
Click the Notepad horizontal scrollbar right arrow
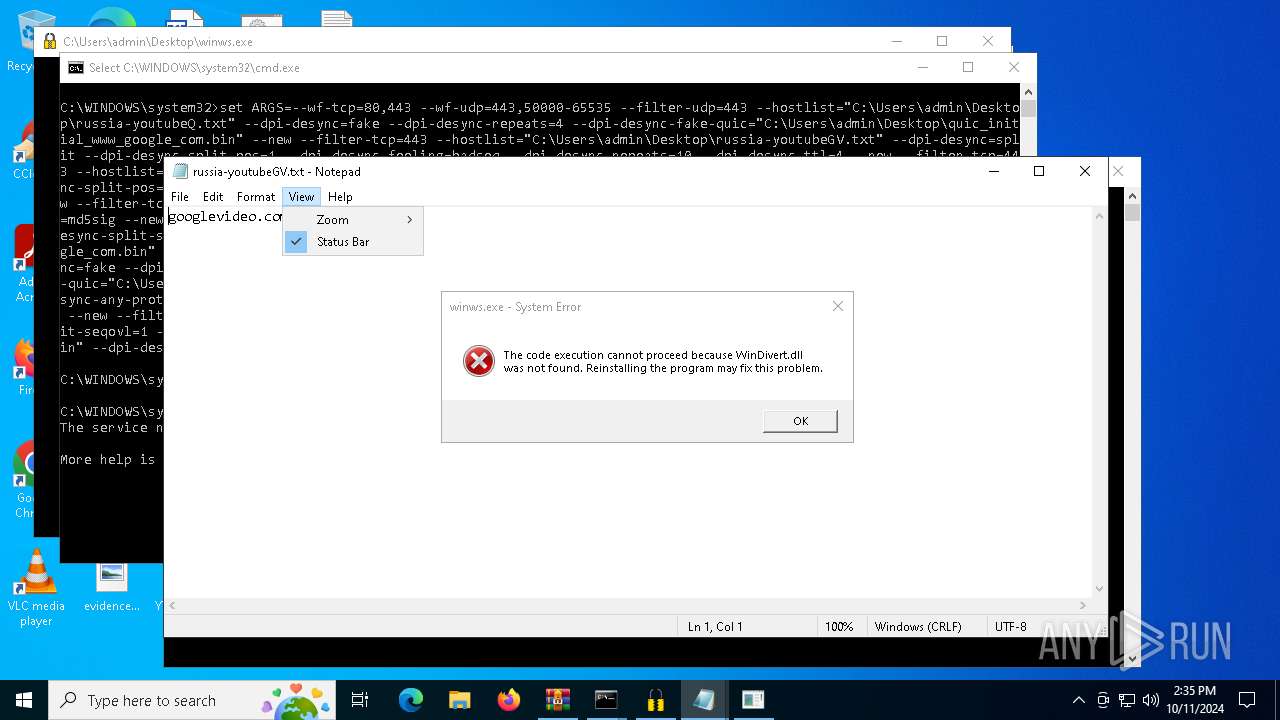point(1084,605)
